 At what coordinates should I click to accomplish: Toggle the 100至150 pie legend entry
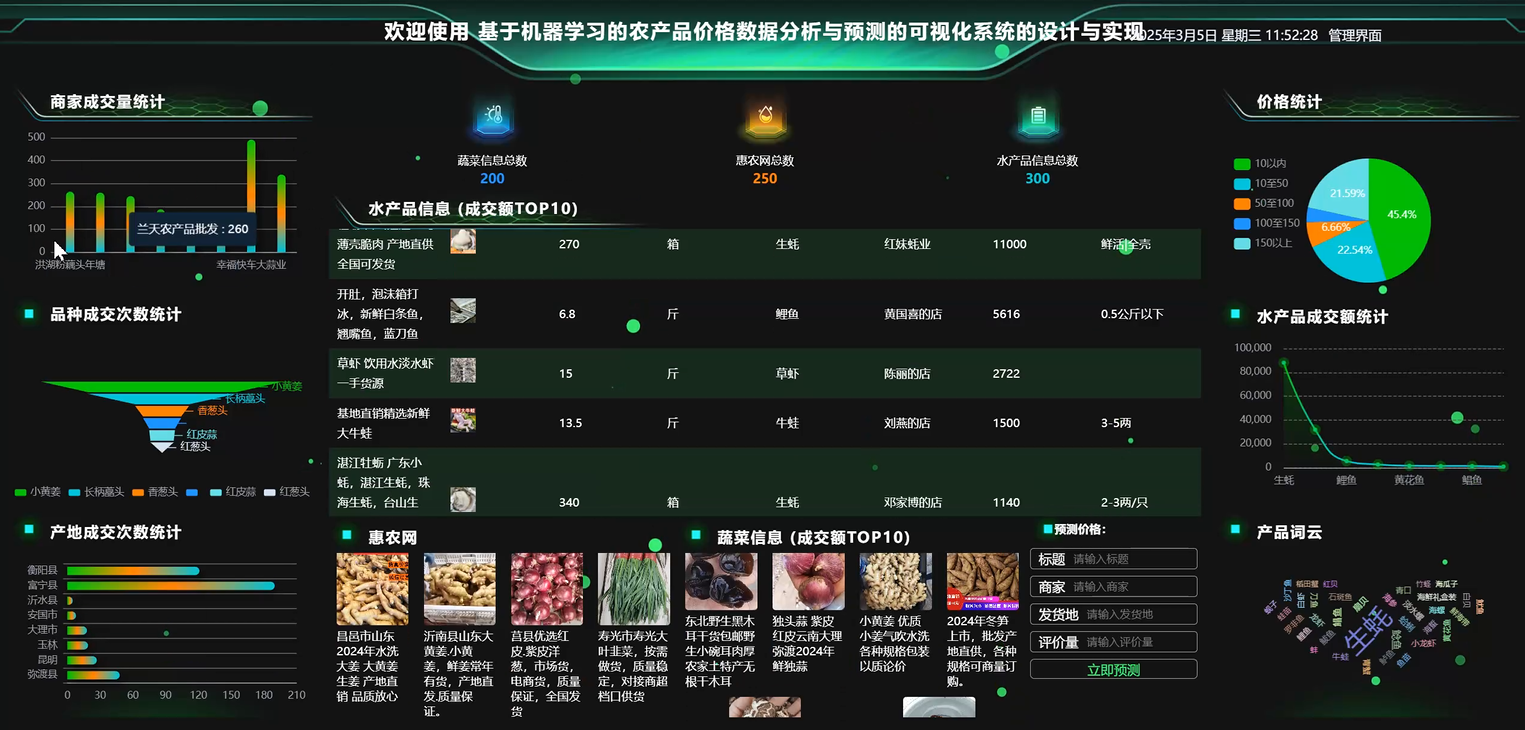(1267, 224)
